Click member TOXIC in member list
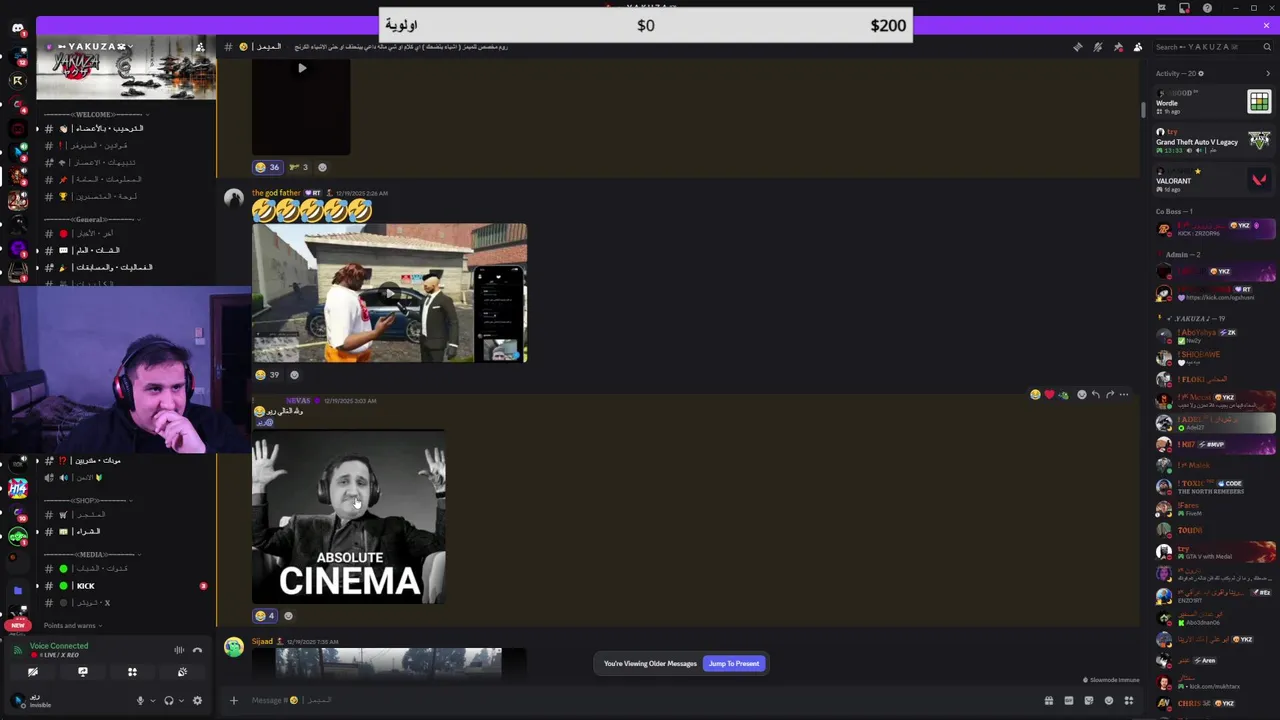1280x720 pixels. (1215, 487)
